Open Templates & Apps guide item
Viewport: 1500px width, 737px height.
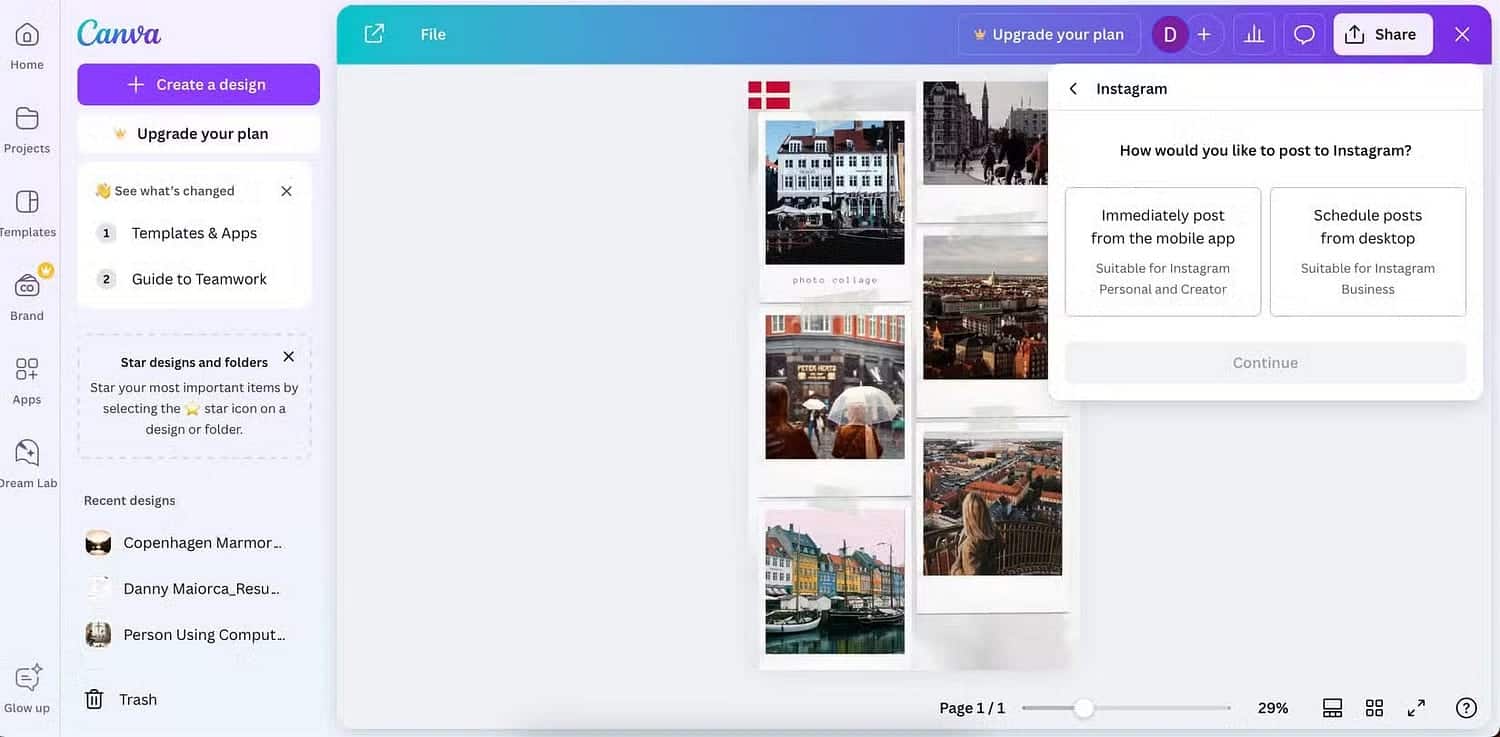tap(194, 233)
